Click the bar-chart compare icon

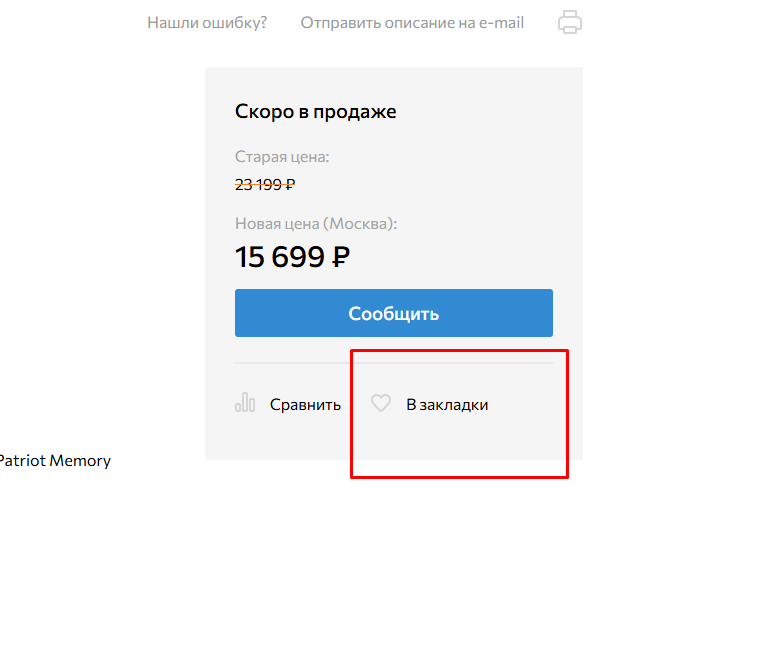pos(245,403)
